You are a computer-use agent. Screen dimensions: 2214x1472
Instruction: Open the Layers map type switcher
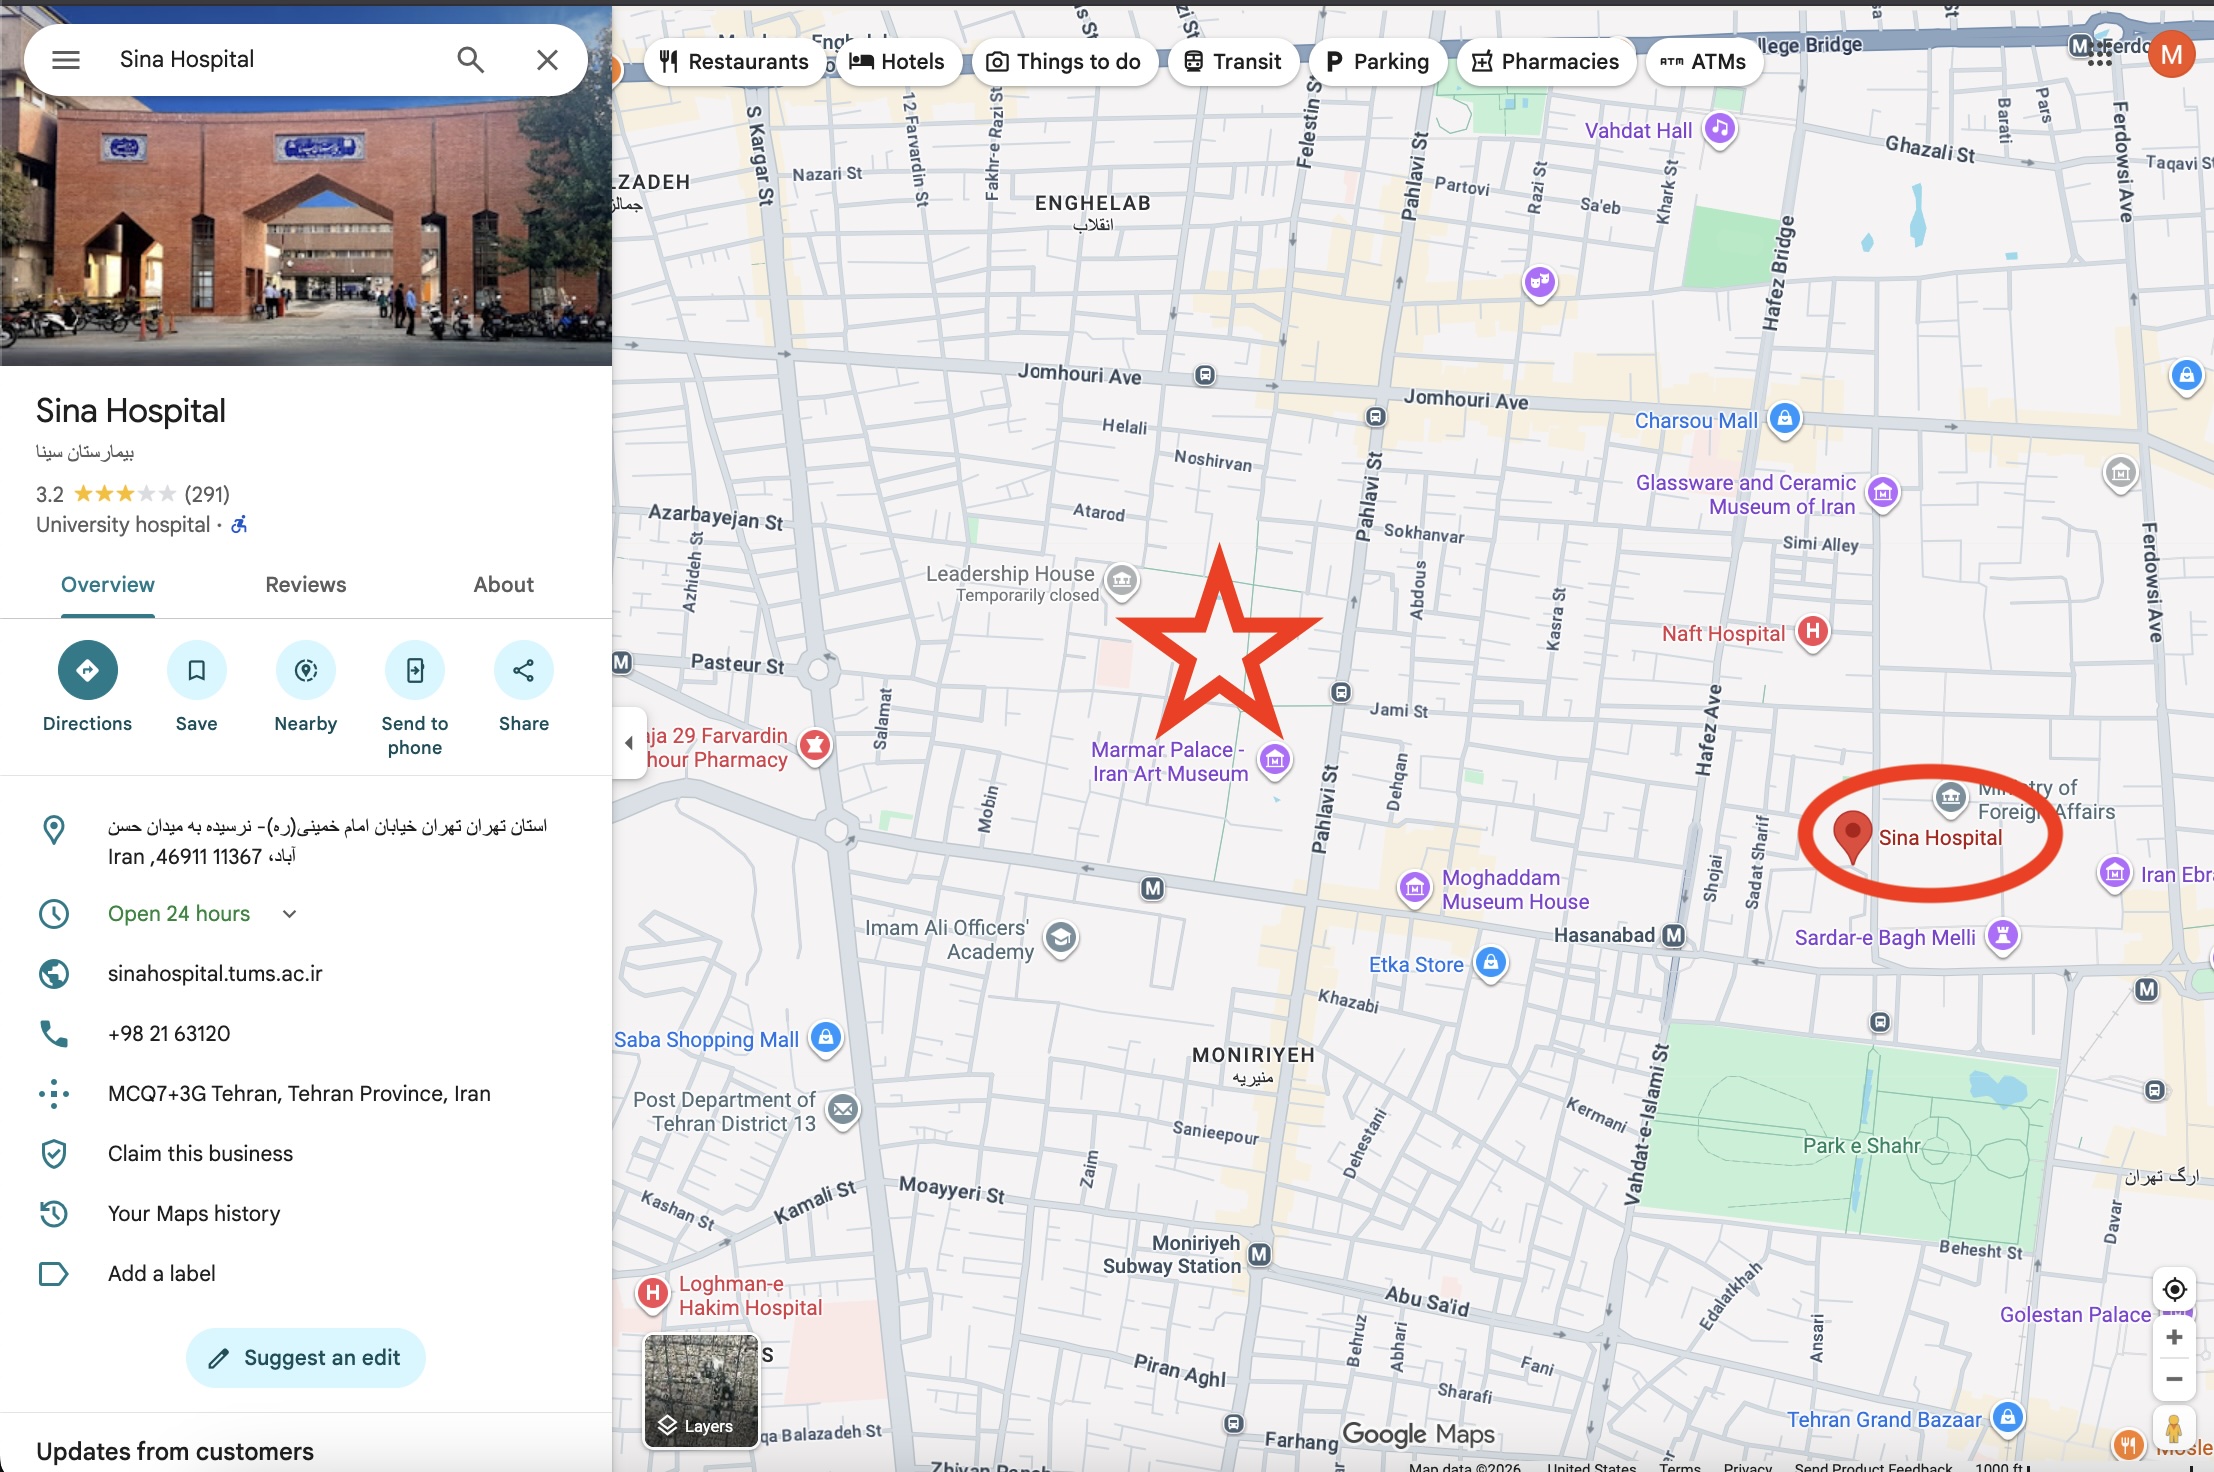[701, 1391]
